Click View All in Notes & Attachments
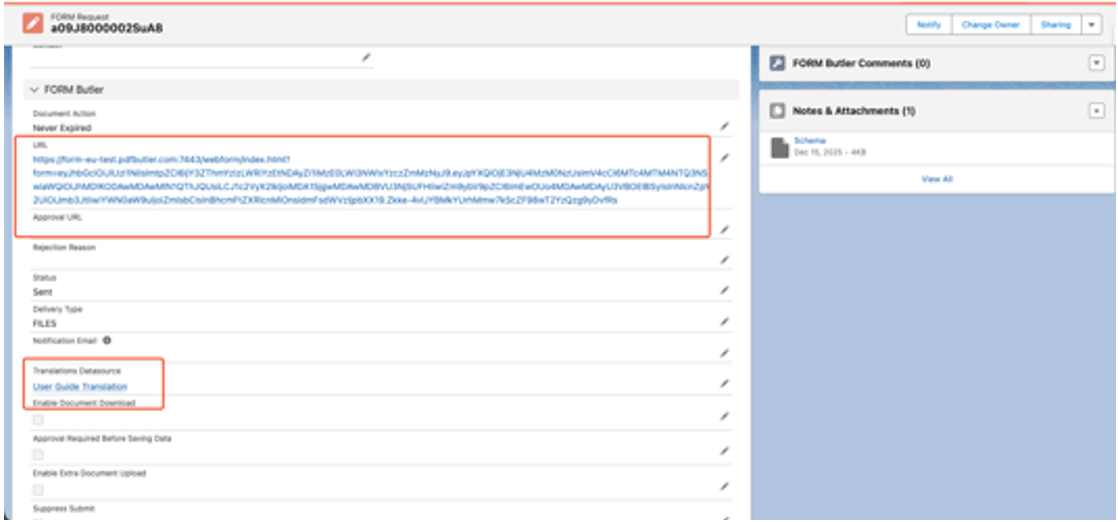Screen dimensions: 1118x522 tap(936, 179)
